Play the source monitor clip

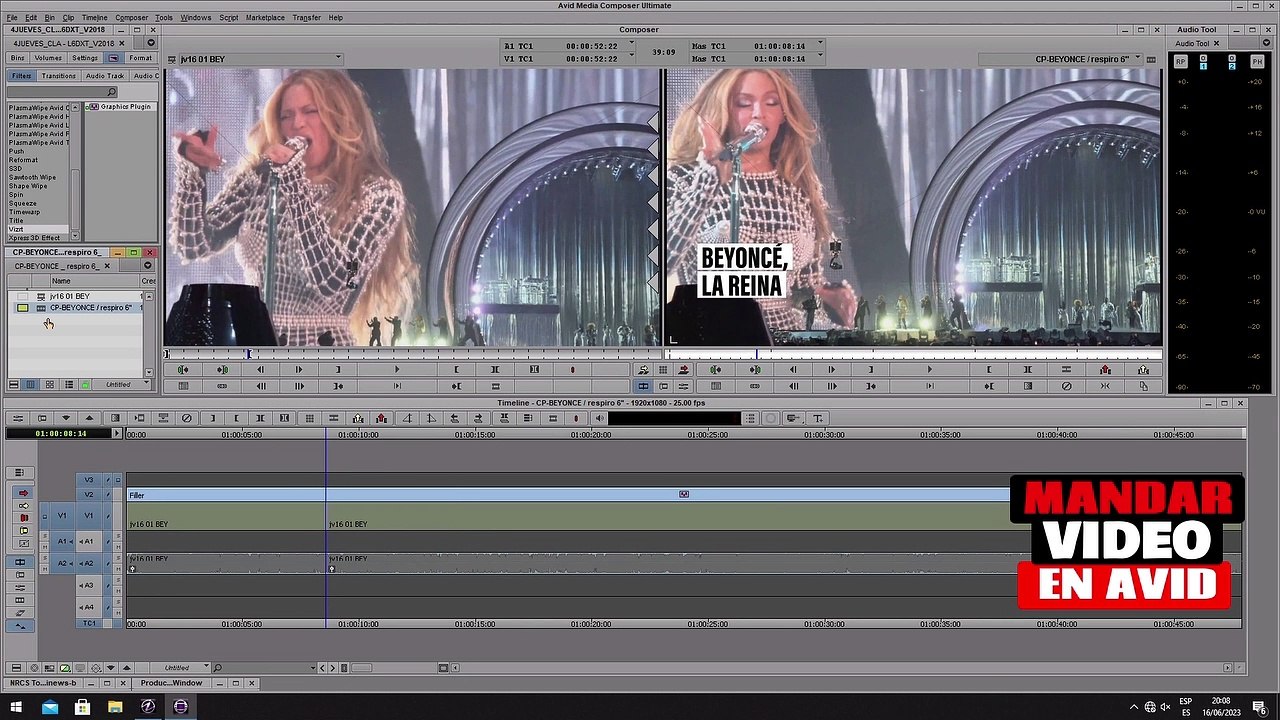coord(397,370)
